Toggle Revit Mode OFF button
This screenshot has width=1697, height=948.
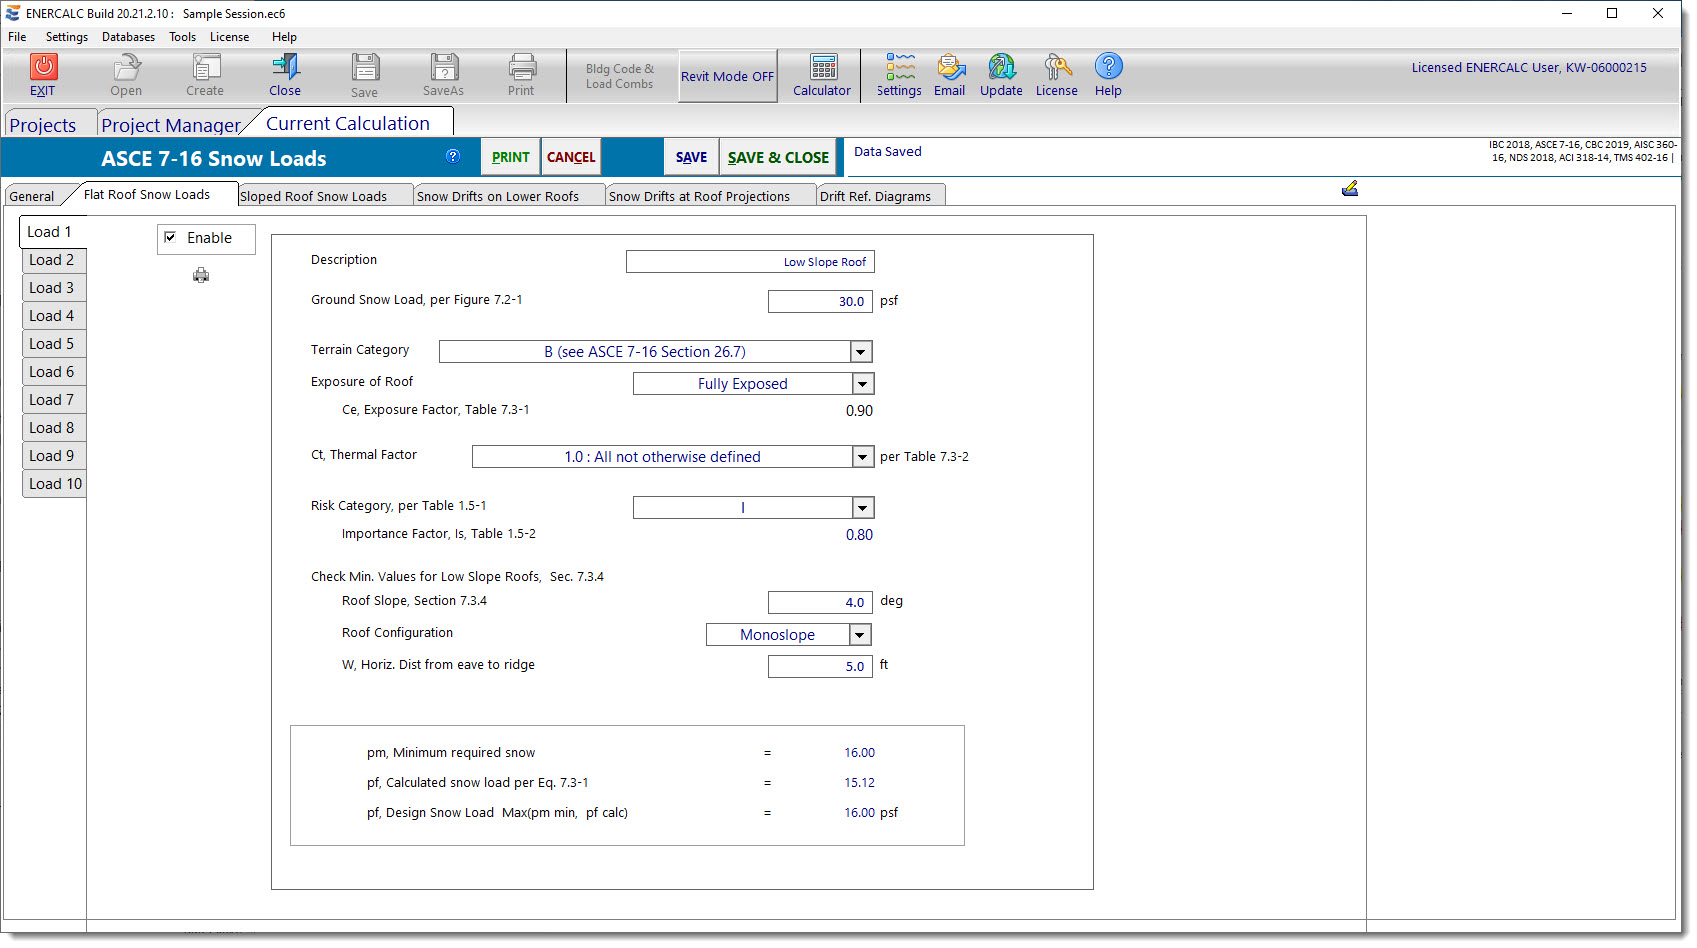pos(727,77)
